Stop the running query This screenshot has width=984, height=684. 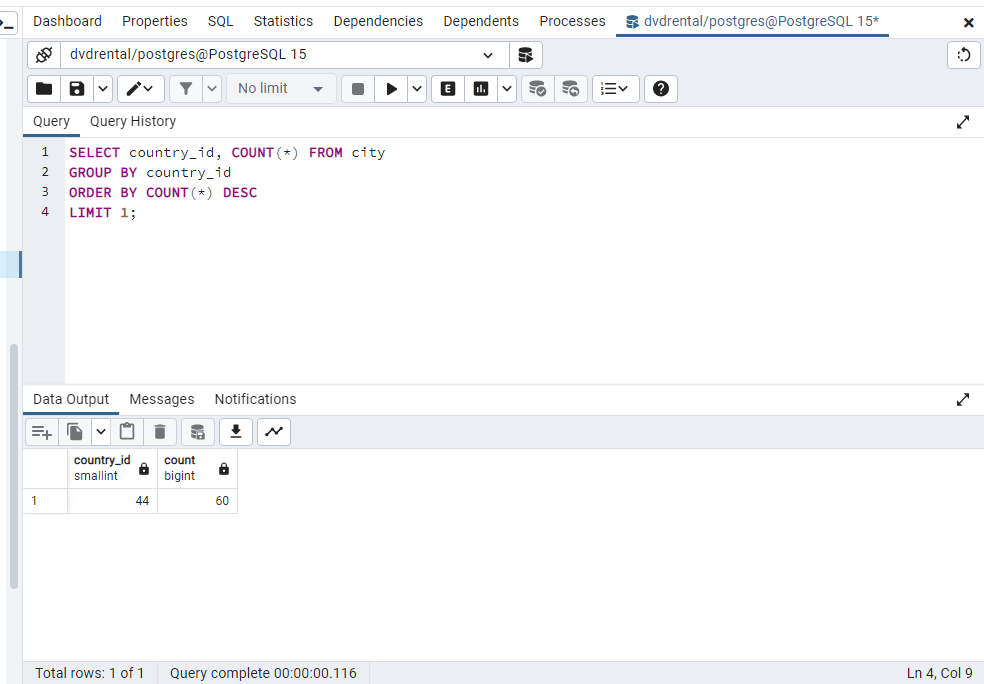pos(357,88)
